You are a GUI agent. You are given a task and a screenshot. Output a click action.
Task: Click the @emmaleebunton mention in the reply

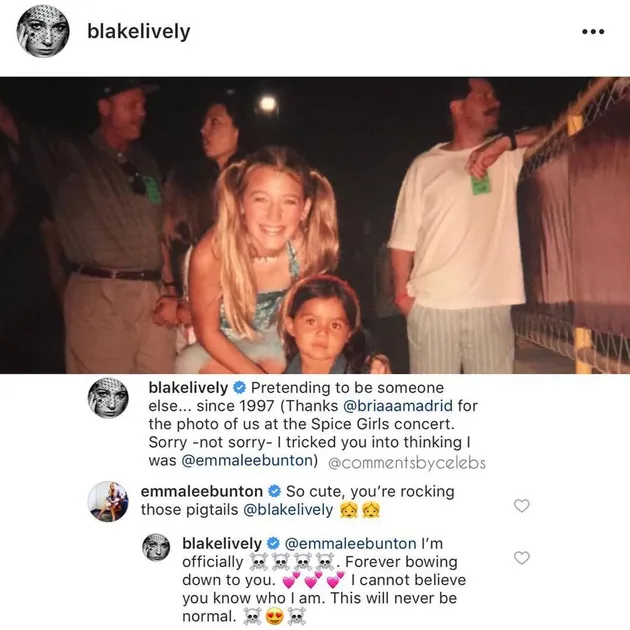tap(350, 544)
